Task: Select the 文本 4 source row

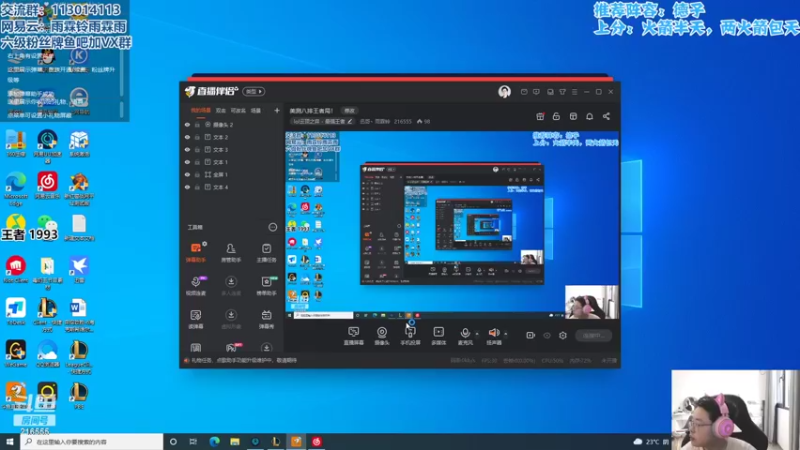Action: coord(232,187)
